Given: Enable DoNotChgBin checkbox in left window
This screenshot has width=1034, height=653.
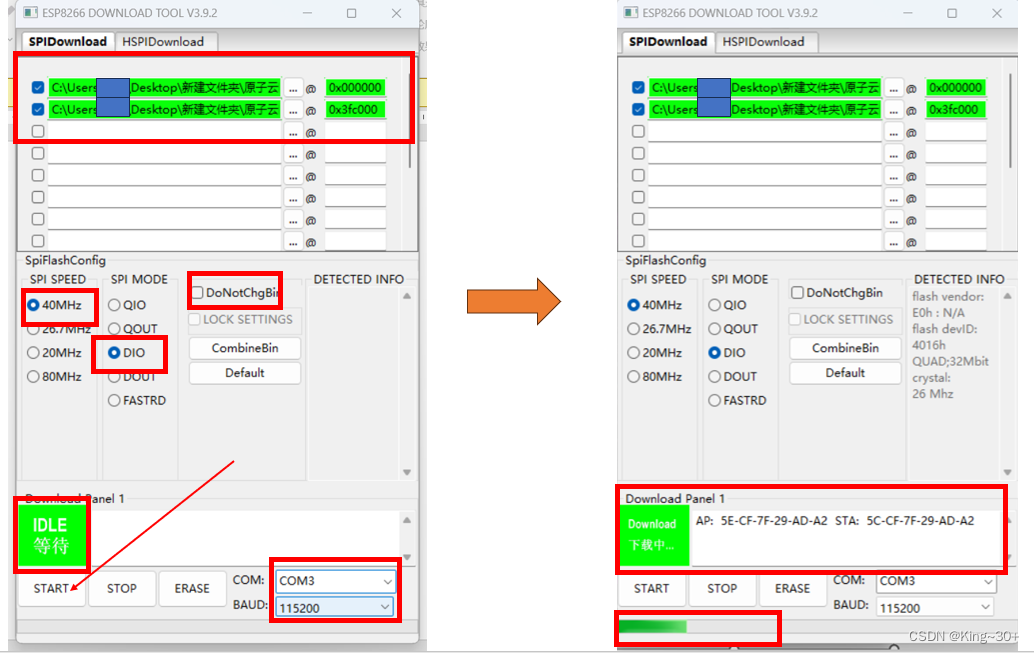Looking at the screenshot, I should 197,292.
